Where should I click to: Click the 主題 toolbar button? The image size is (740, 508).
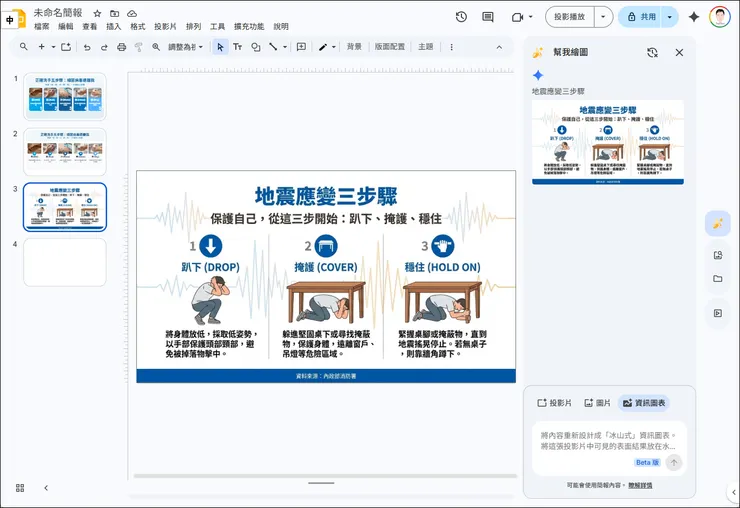tap(425, 47)
